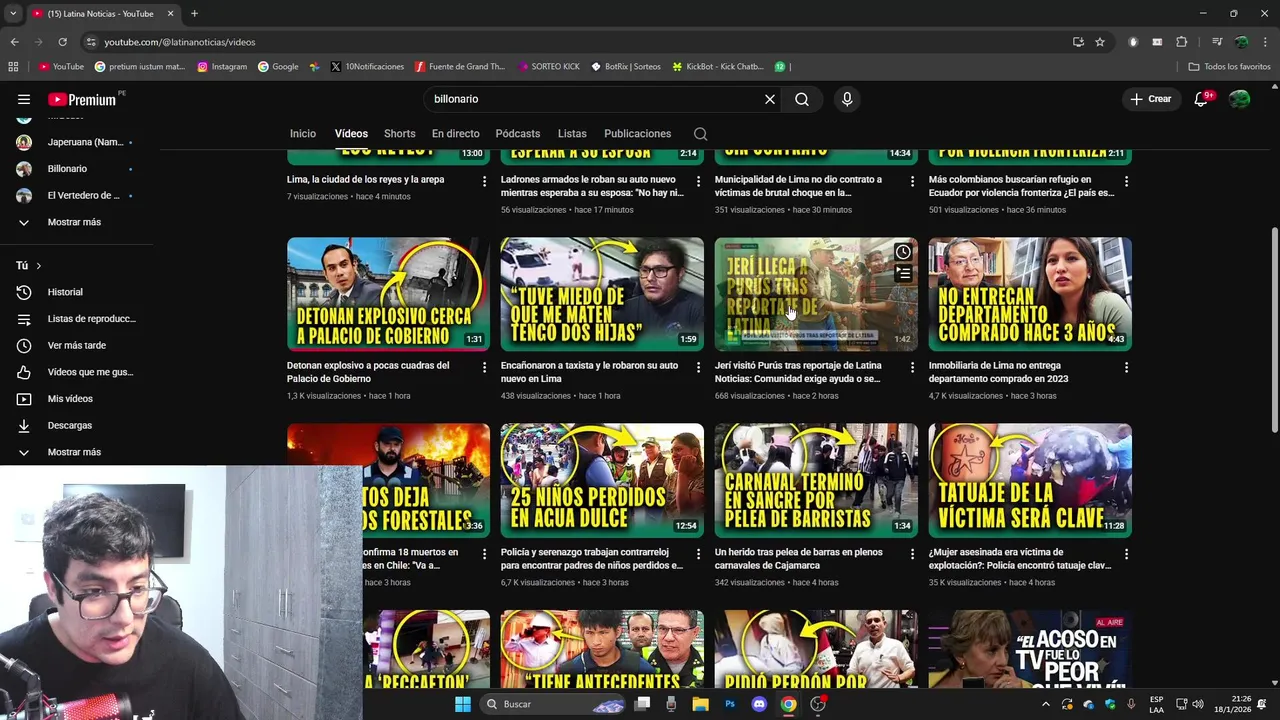Add Jerí Purús video to queue
Image resolution: width=1280 pixels, height=720 pixels.
click(903, 273)
